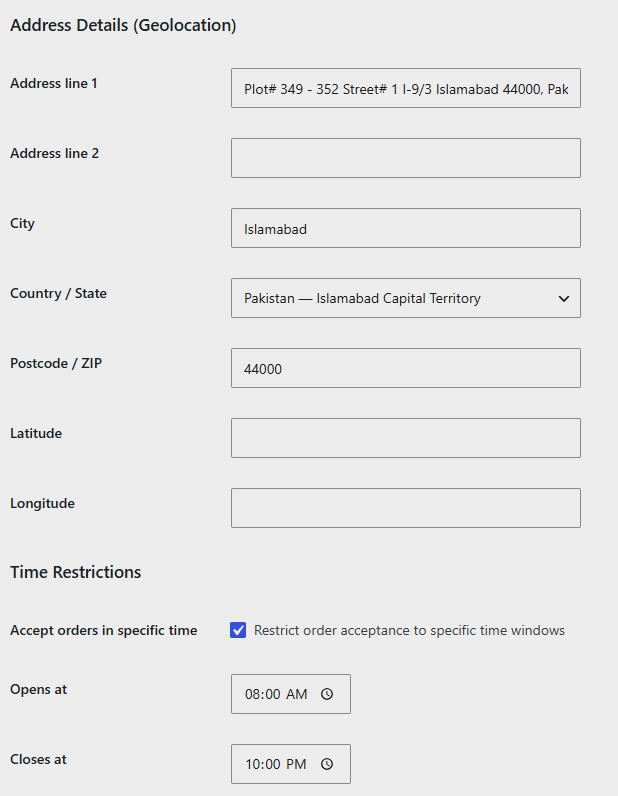Click the Postcode field showing 44000
The image size is (618, 796).
click(406, 368)
